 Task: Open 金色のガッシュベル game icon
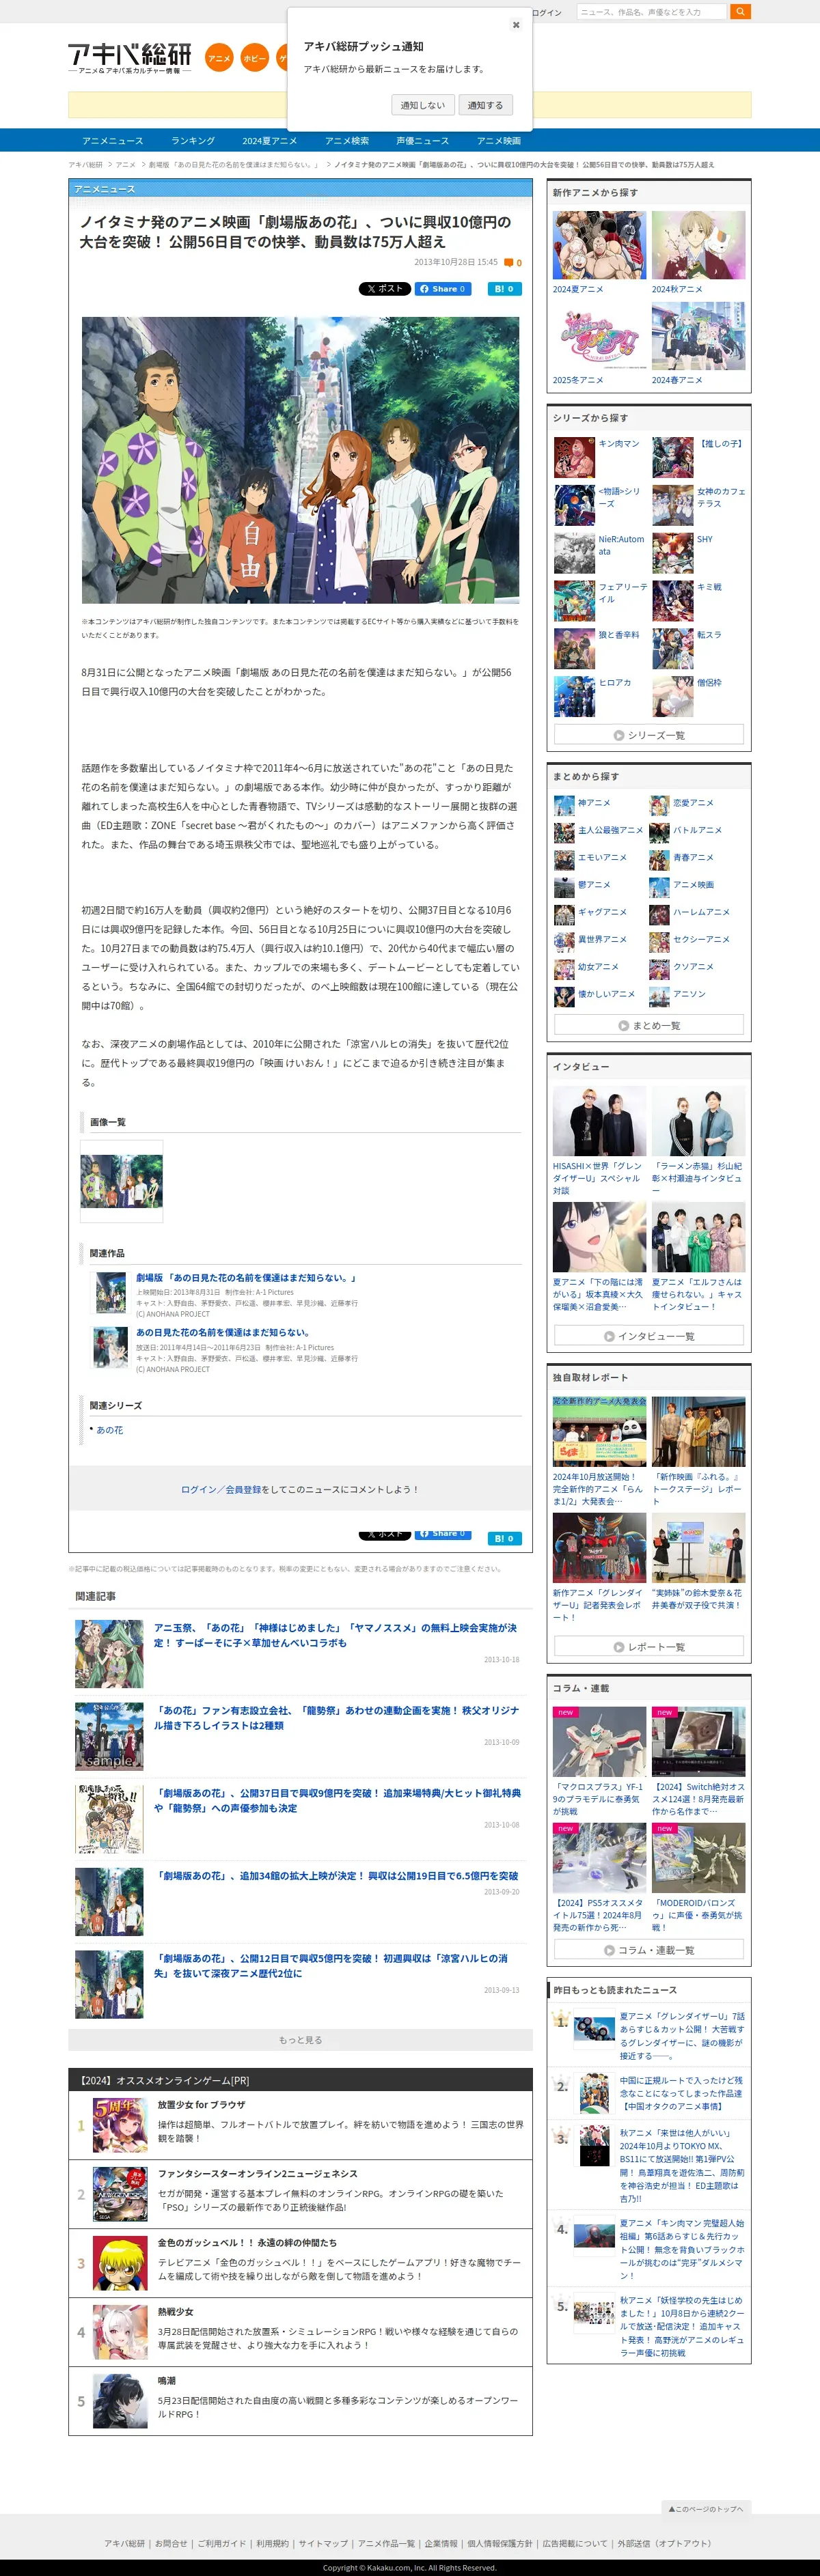[x=120, y=2263]
